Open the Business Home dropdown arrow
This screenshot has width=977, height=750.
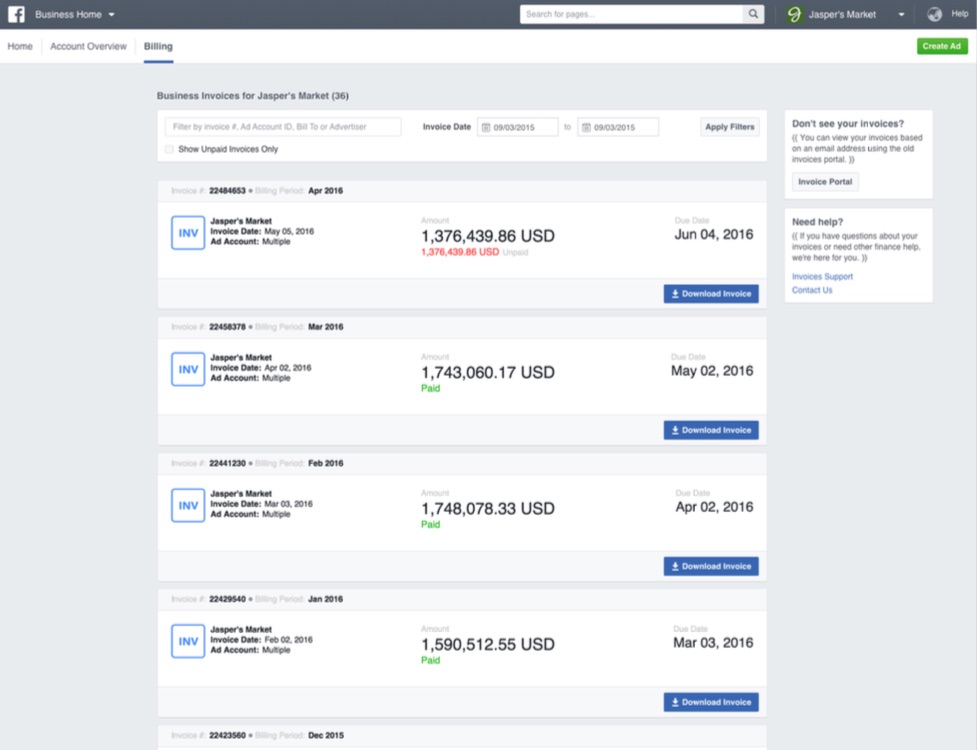tap(112, 14)
